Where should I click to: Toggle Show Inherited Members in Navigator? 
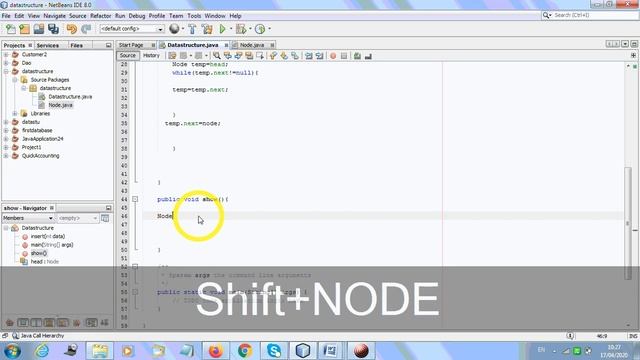click(9, 323)
